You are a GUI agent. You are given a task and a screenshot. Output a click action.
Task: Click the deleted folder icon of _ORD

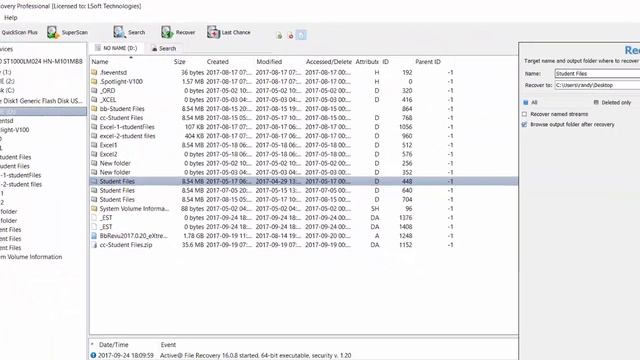point(94,90)
